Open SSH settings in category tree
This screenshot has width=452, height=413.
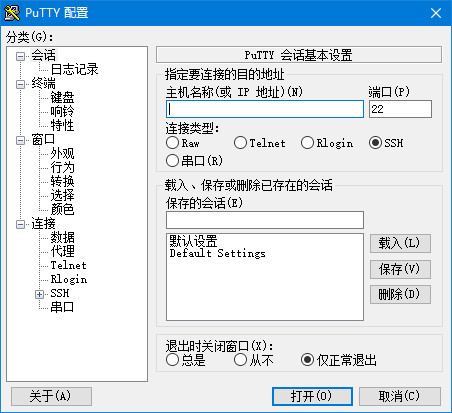pyautogui.click(x=60, y=293)
